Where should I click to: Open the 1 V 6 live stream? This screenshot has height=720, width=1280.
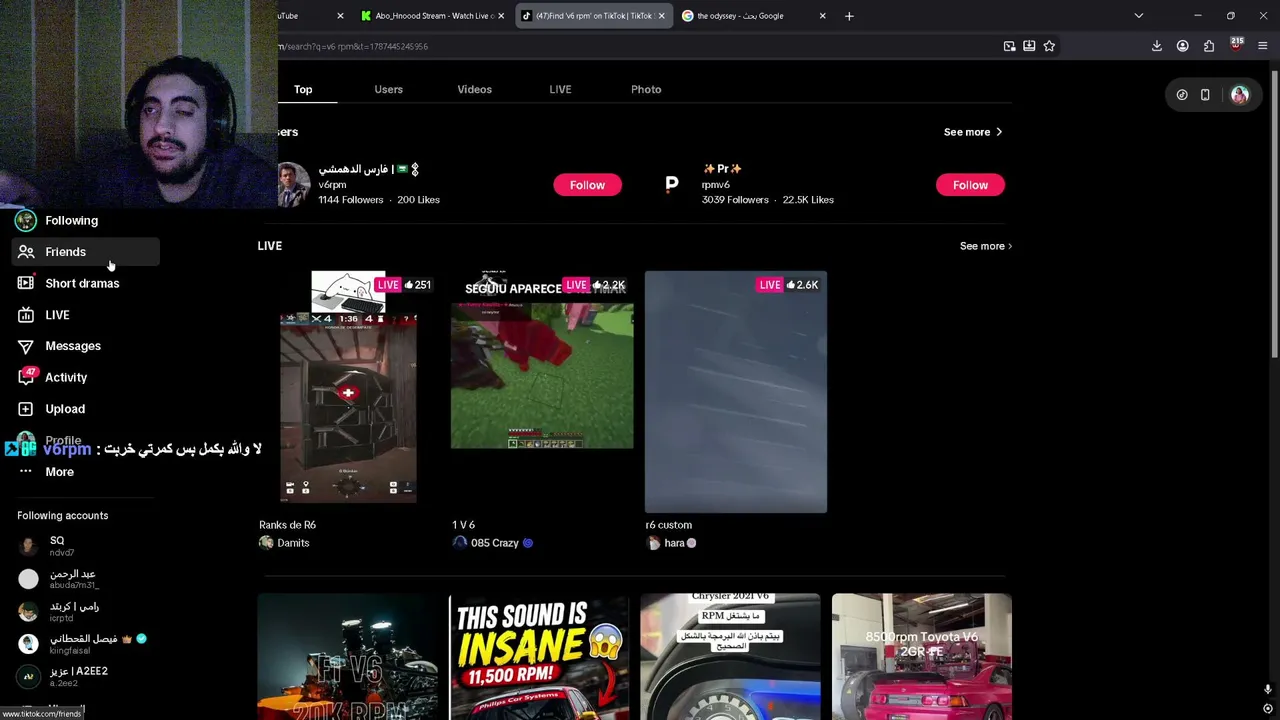542,391
